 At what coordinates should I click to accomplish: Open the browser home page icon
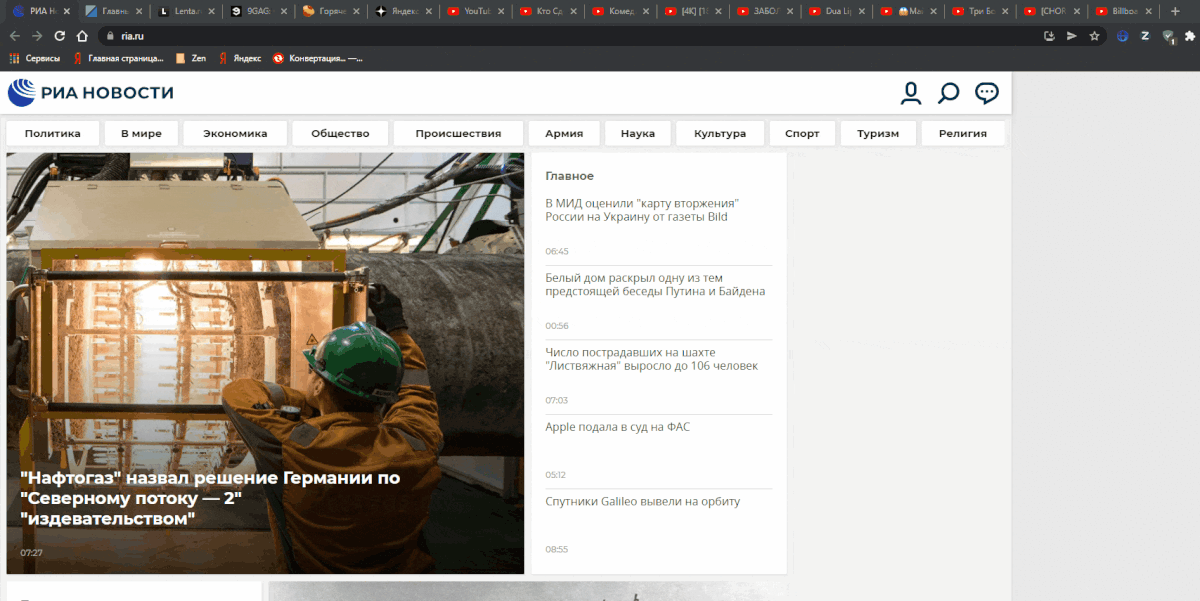[x=83, y=35]
